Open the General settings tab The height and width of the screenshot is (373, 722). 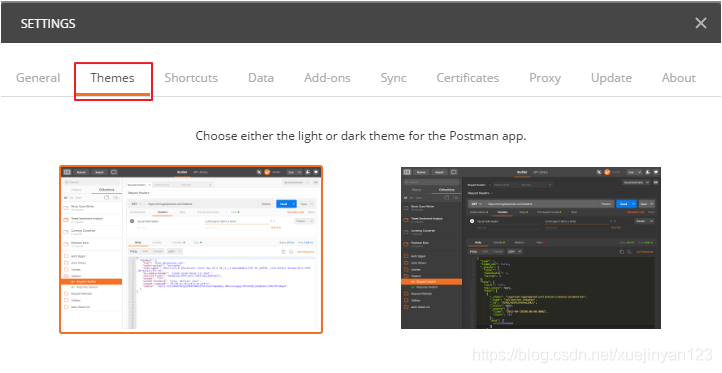tap(38, 78)
